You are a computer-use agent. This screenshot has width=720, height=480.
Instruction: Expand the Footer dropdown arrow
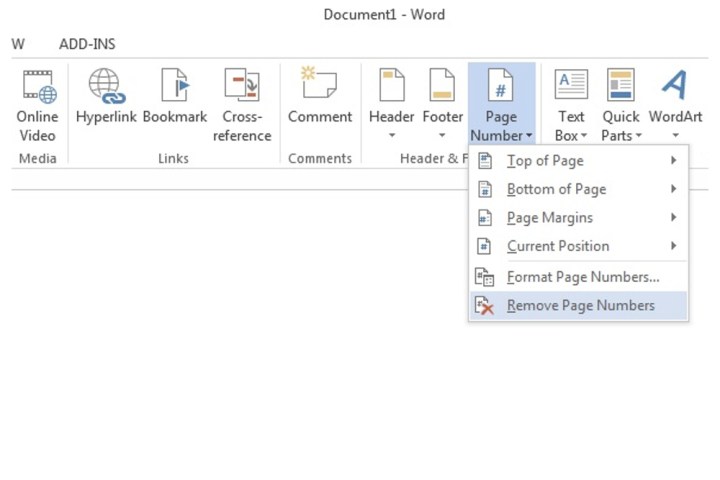click(442, 135)
